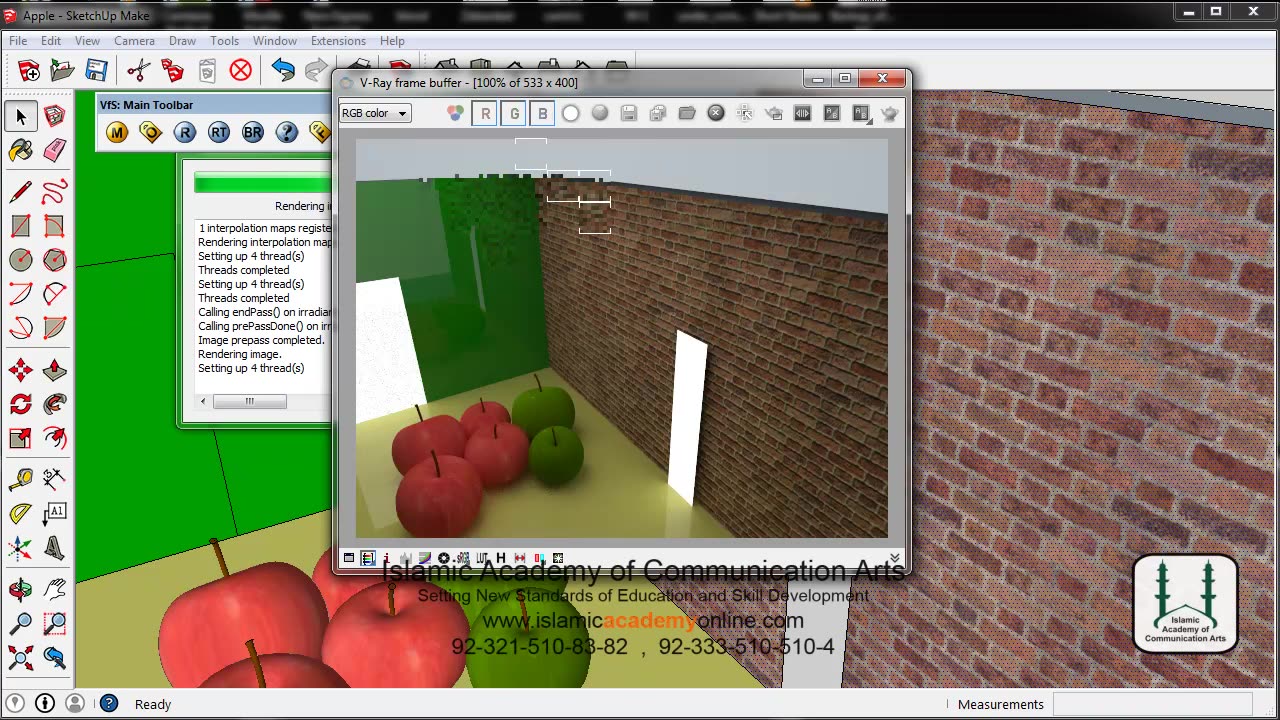Toggle track mouse while rendering
The width and height of the screenshot is (1280, 720).
(745, 113)
